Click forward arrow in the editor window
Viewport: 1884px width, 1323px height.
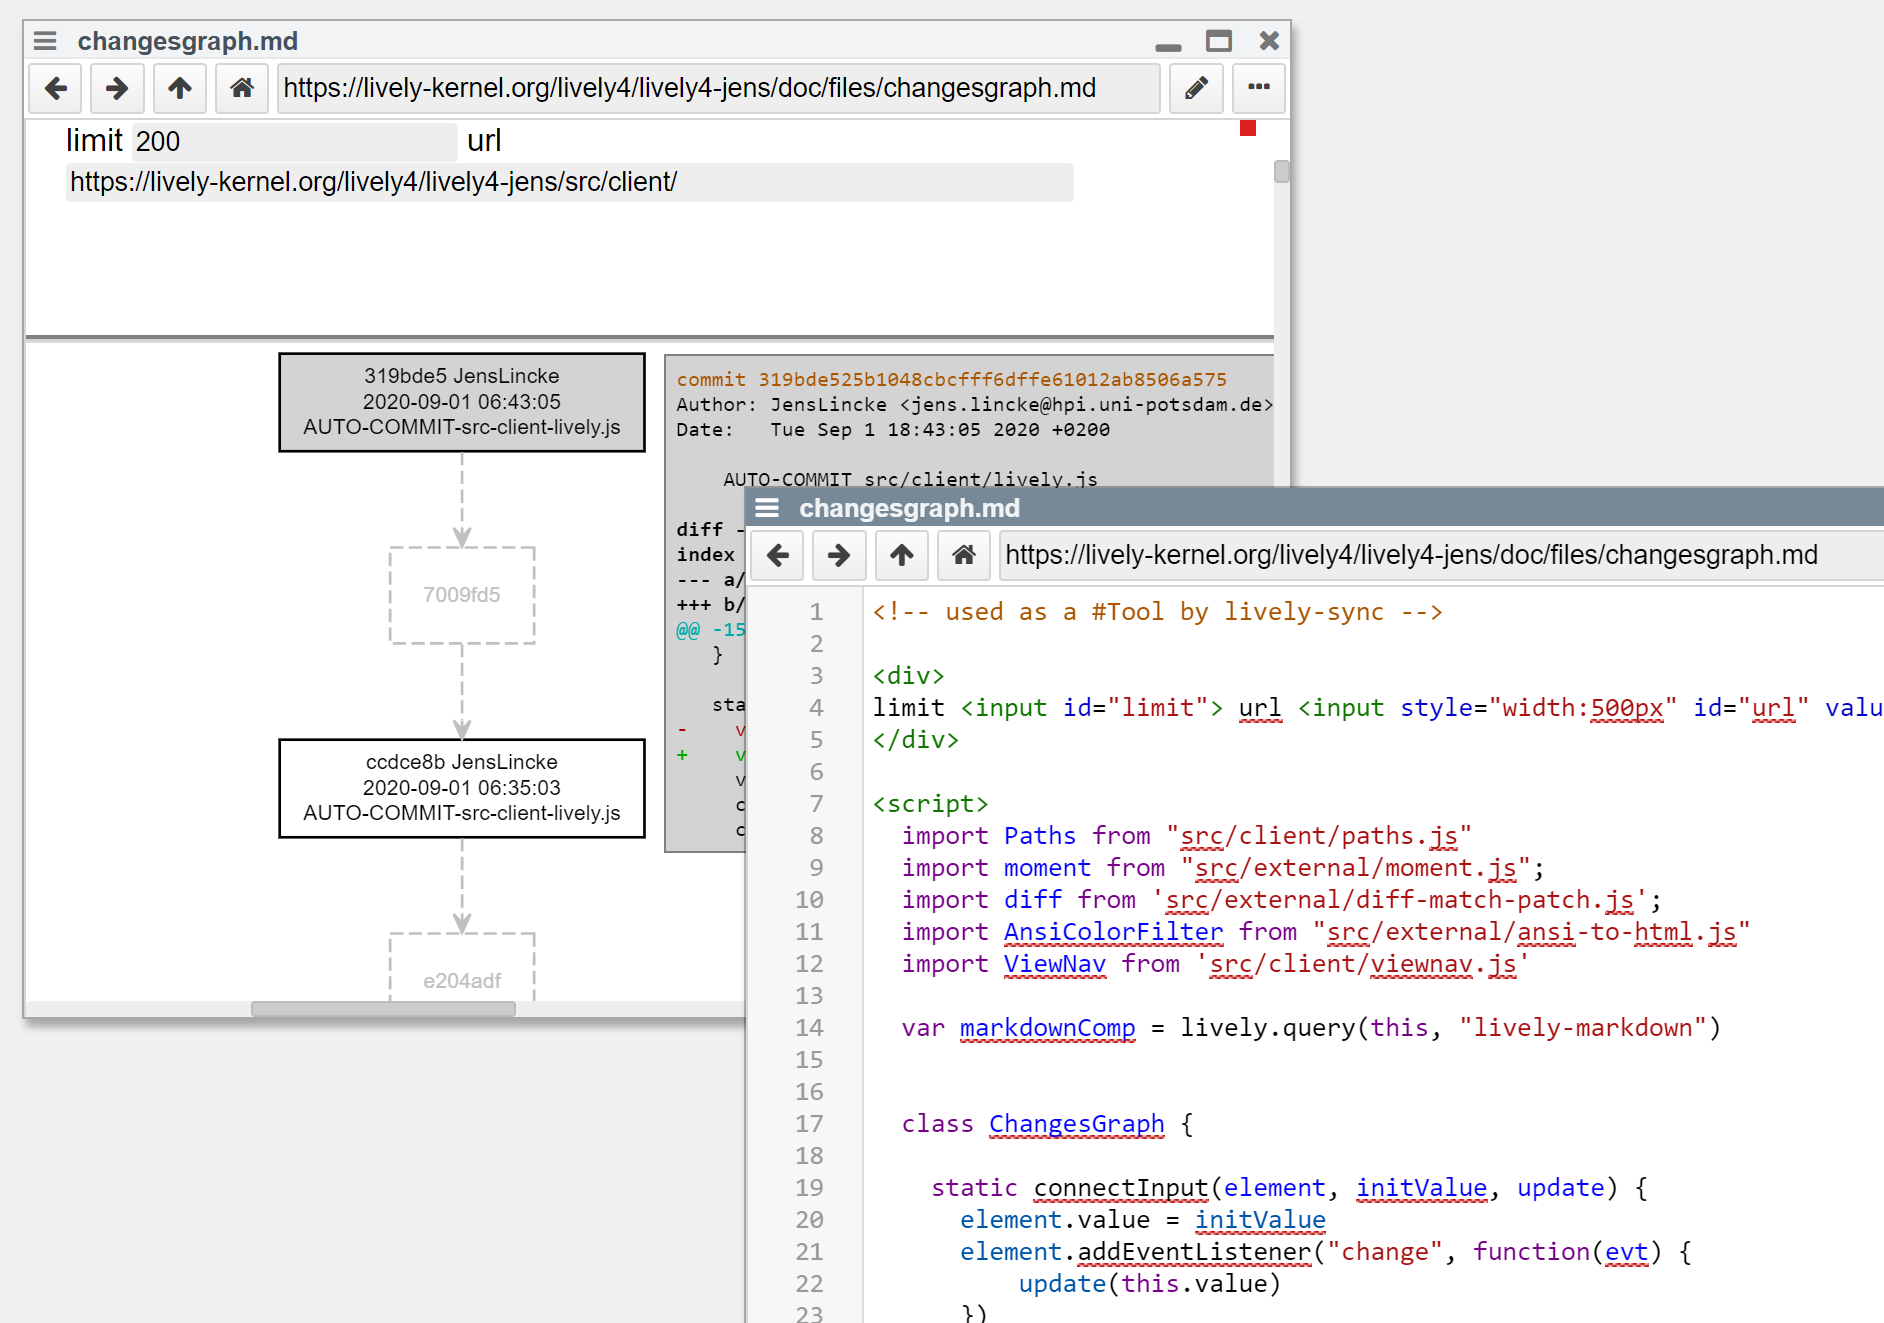point(839,555)
